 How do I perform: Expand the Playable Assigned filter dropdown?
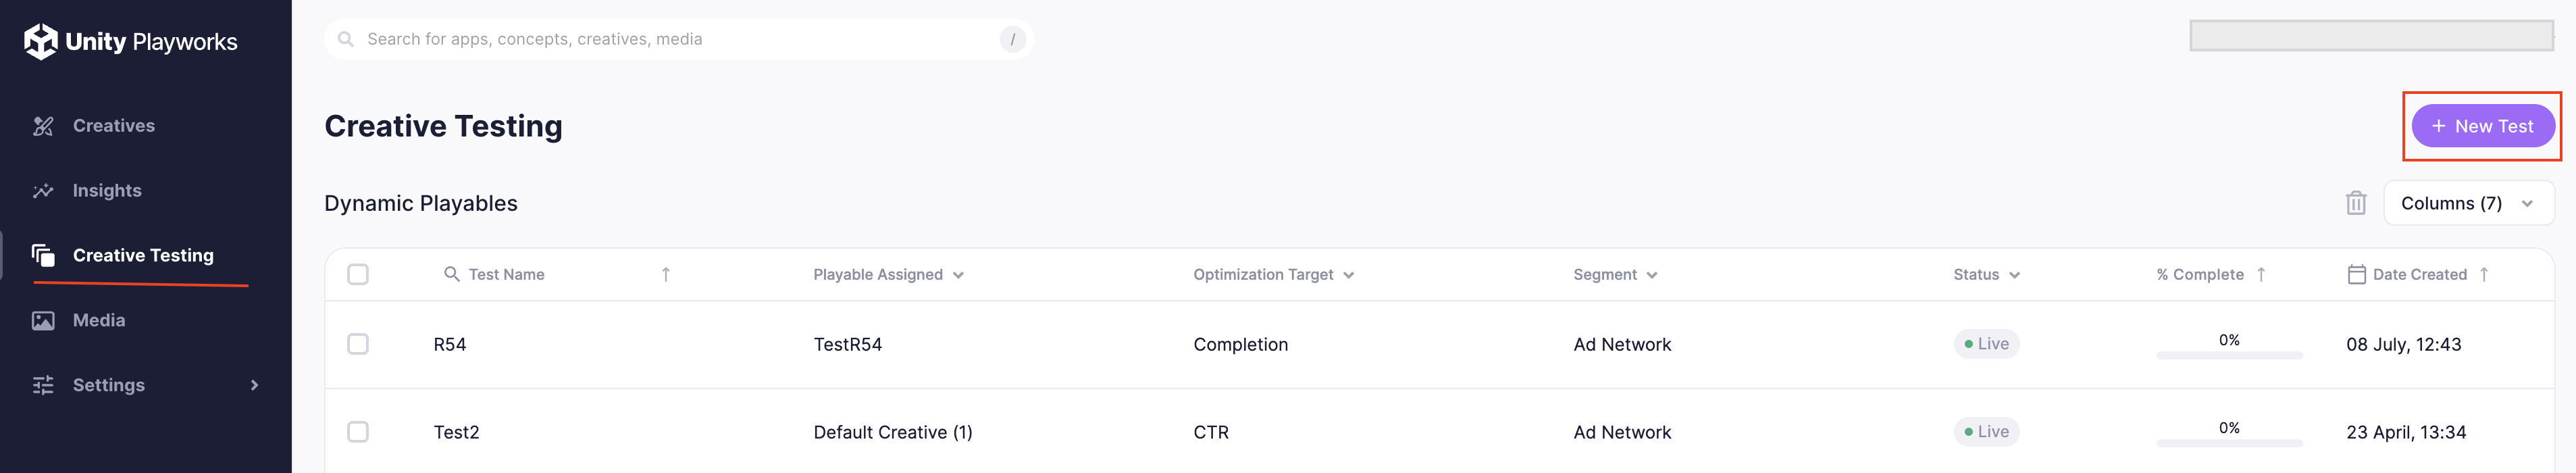pos(958,275)
